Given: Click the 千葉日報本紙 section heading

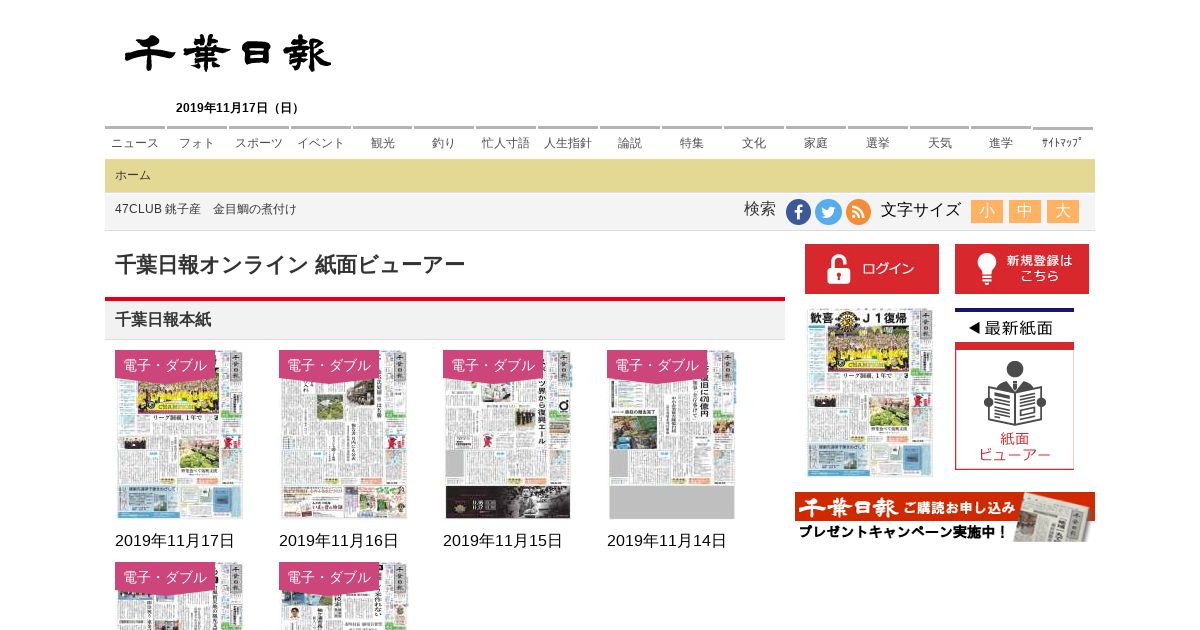Looking at the screenshot, I should (x=163, y=320).
